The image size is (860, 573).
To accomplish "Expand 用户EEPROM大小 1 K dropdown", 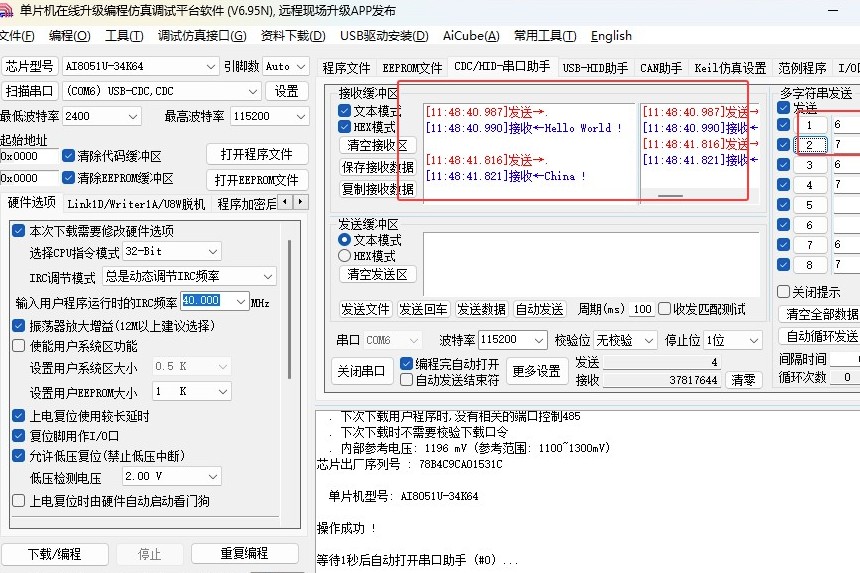I will click(x=223, y=392).
